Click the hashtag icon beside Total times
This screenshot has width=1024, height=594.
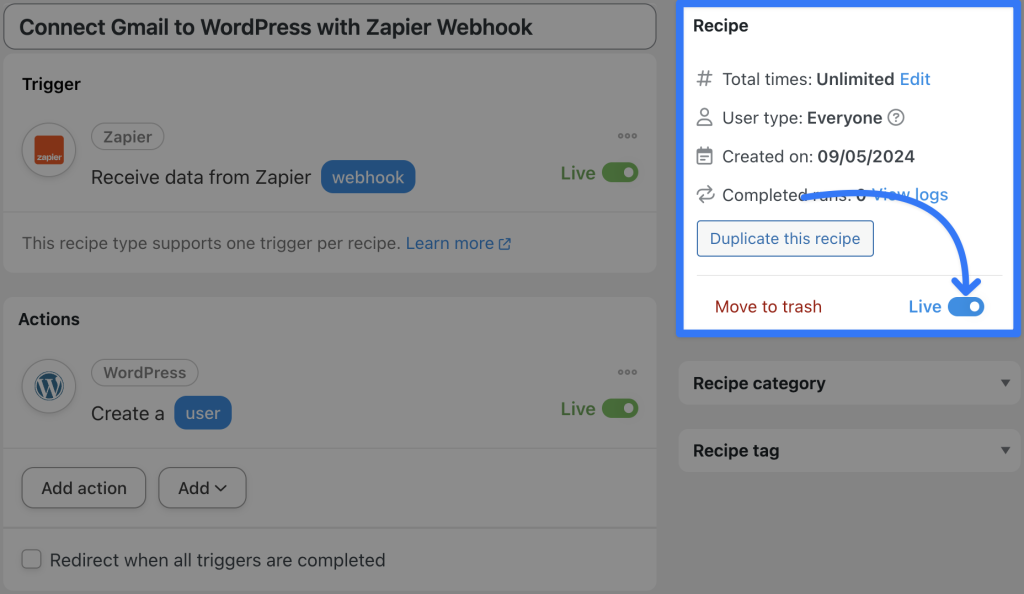(x=703, y=79)
